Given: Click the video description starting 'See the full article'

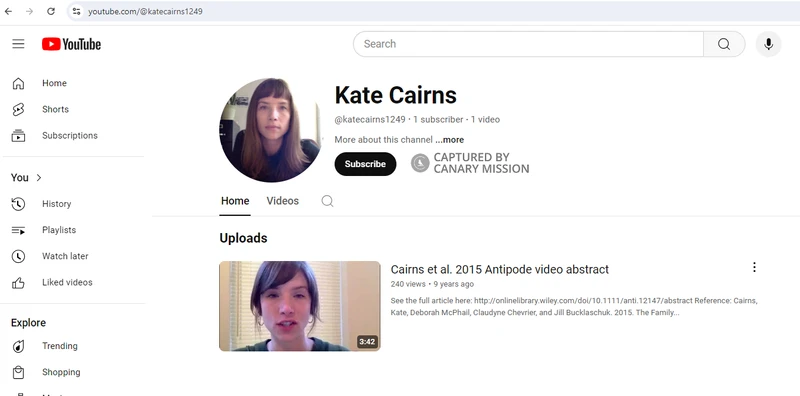Looking at the screenshot, I should pyautogui.click(x=574, y=307).
